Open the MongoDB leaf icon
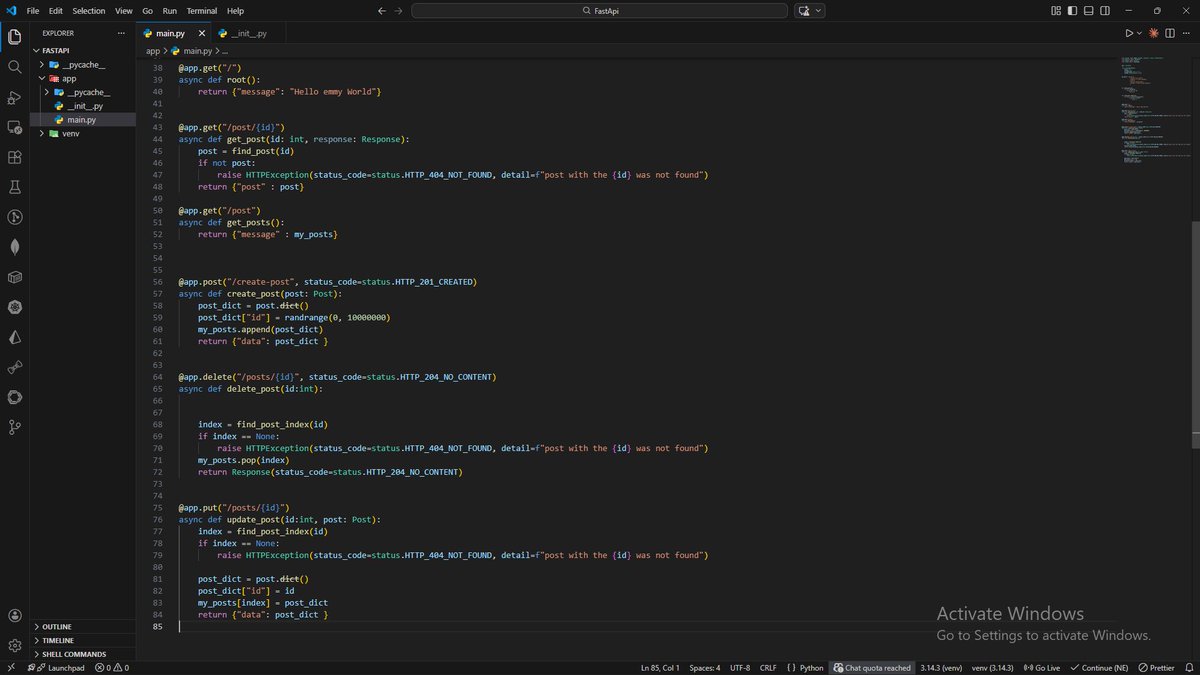The image size is (1200, 675). point(14,247)
